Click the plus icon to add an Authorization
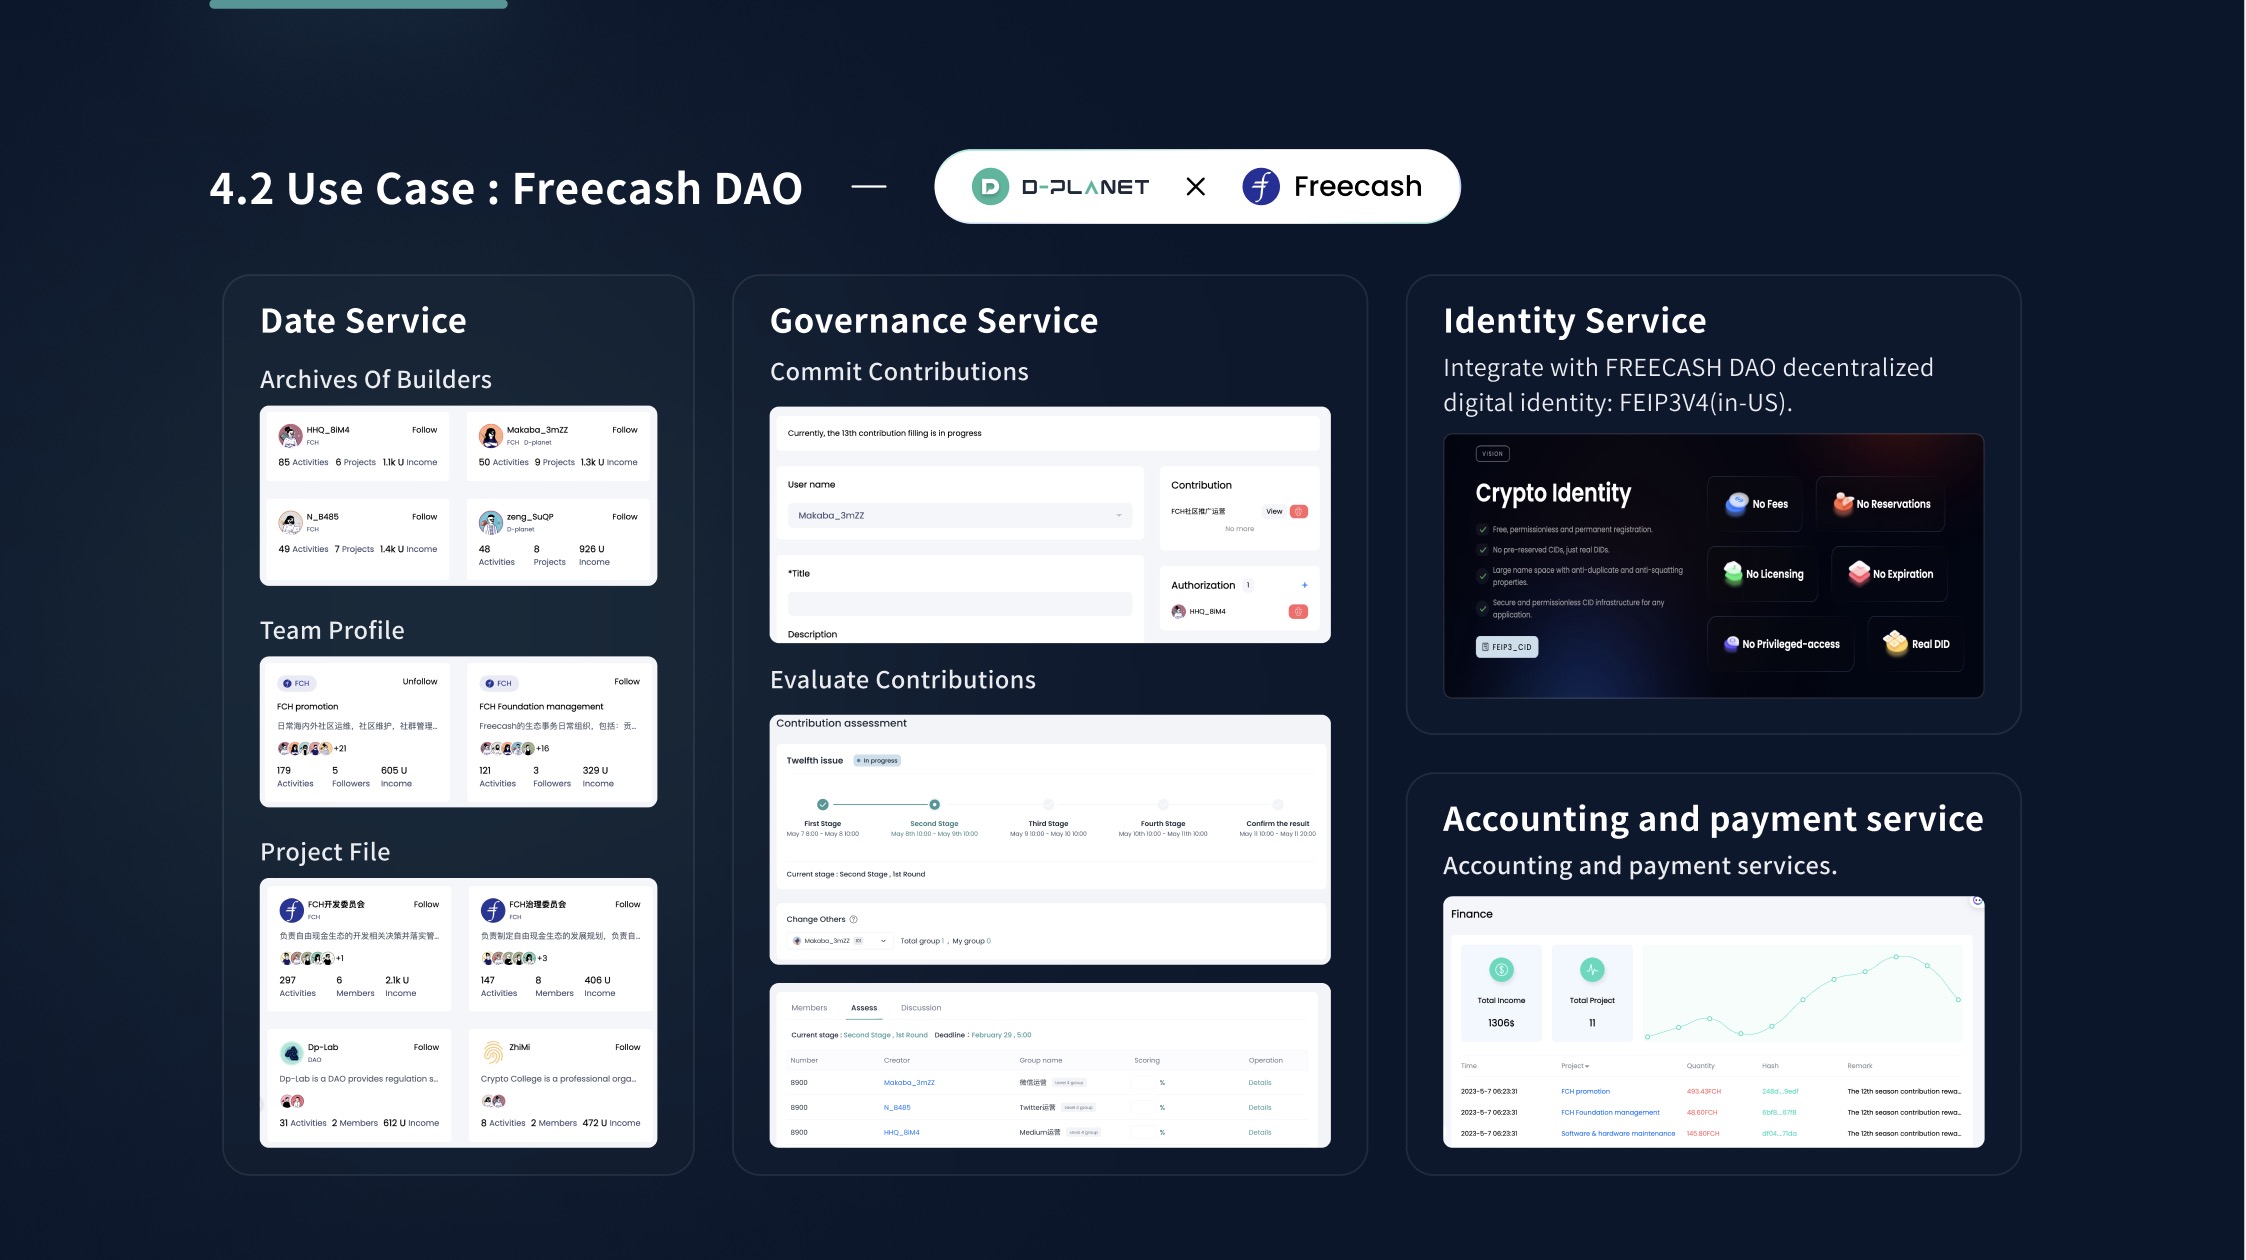Viewport: 2246px width, 1260px height. coord(1305,585)
